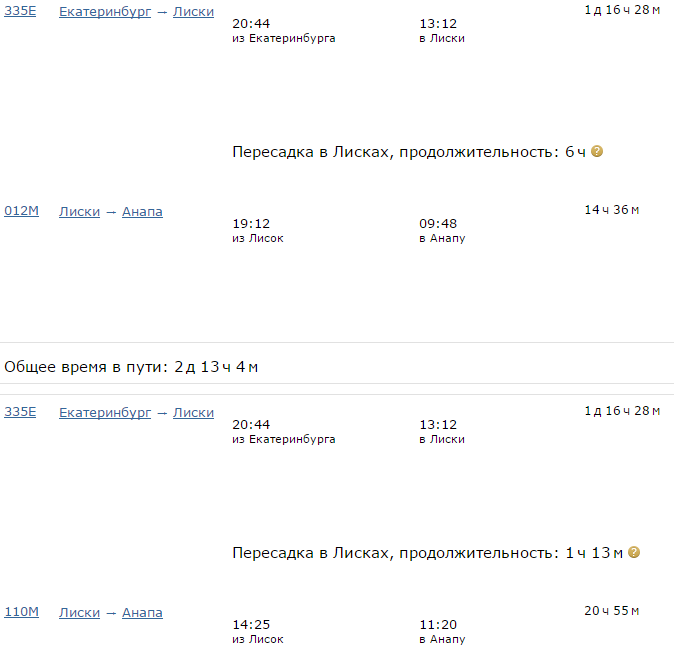Open help icon beside 6 ч transfer duration
The height and width of the screenshot is (665, 674).
click(597, 152)
